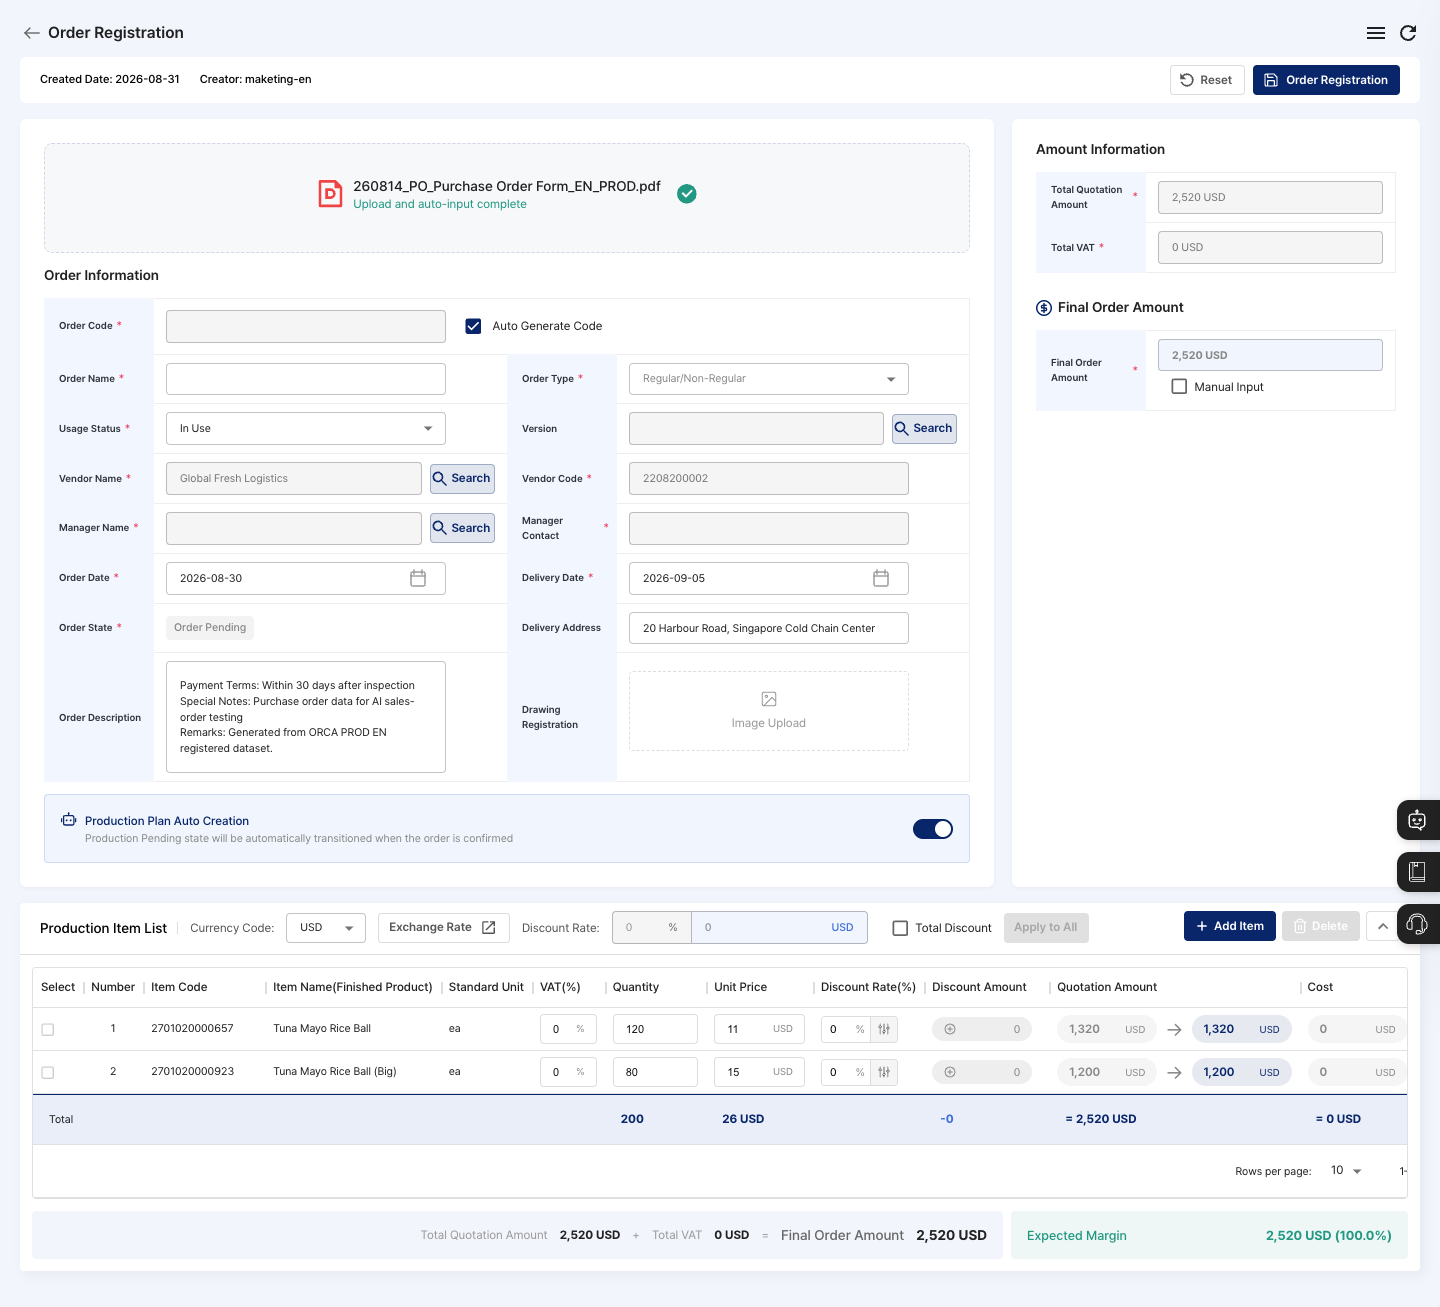This screenshot has width=1440, height=1307.
Task: Click the Production Plan Auto Creation robot icon
Action: click(x=69, y=820)
